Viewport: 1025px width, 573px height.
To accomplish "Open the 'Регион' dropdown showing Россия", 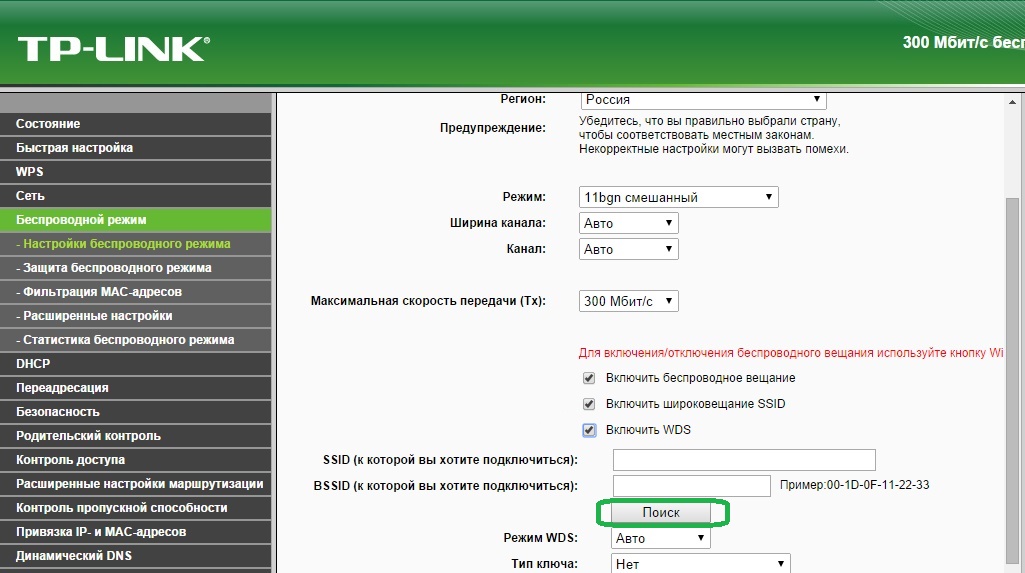I will tap(703, 99).
